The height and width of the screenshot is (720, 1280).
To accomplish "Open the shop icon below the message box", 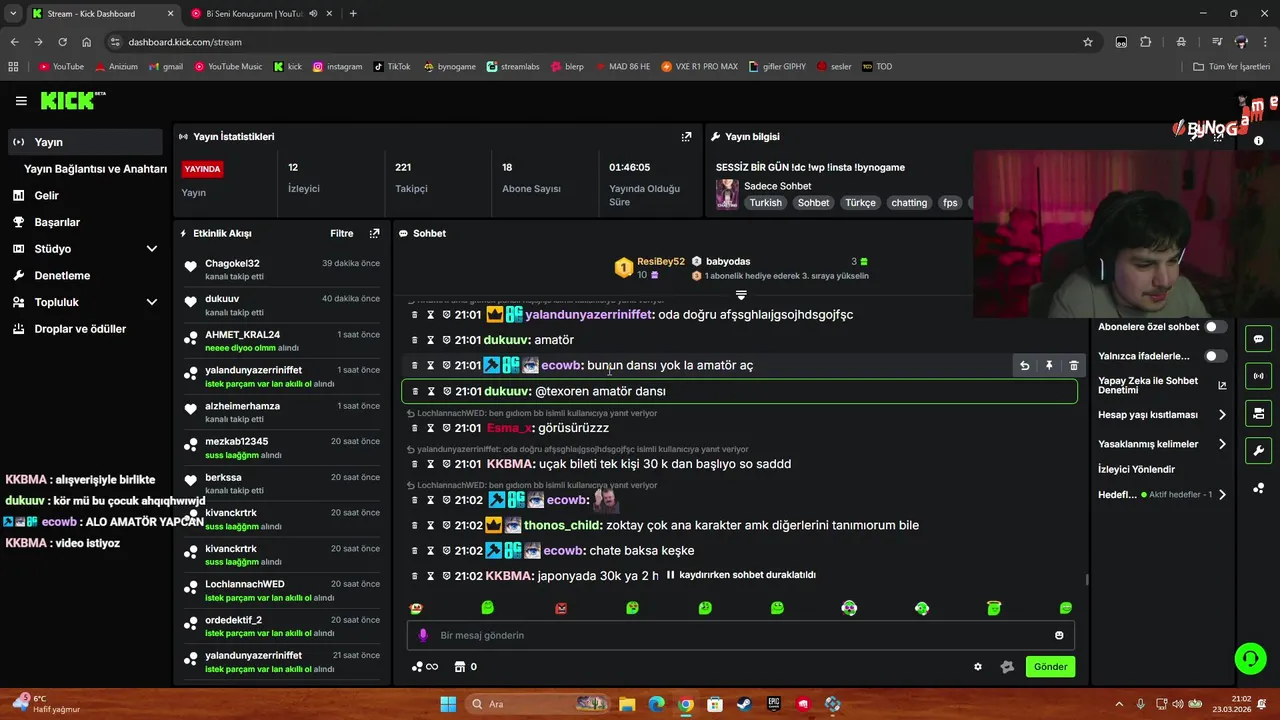I will (x=459, y=667).
